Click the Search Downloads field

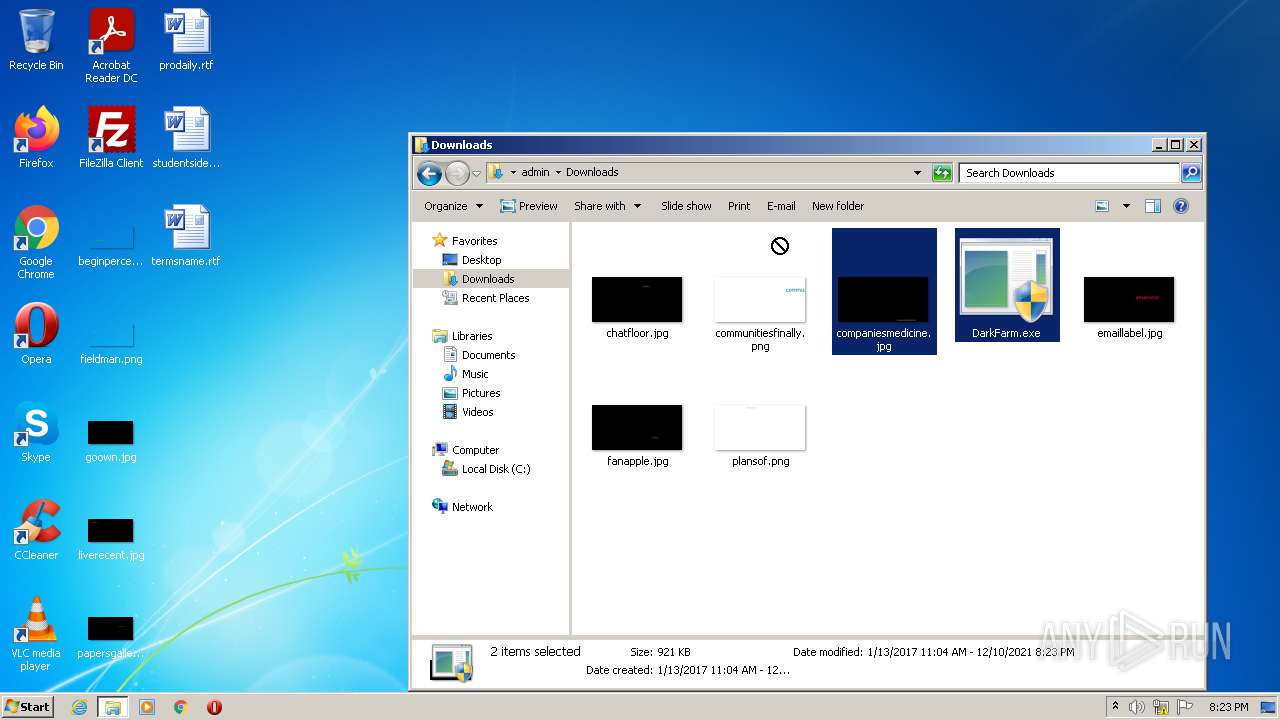click(1069, 173)
